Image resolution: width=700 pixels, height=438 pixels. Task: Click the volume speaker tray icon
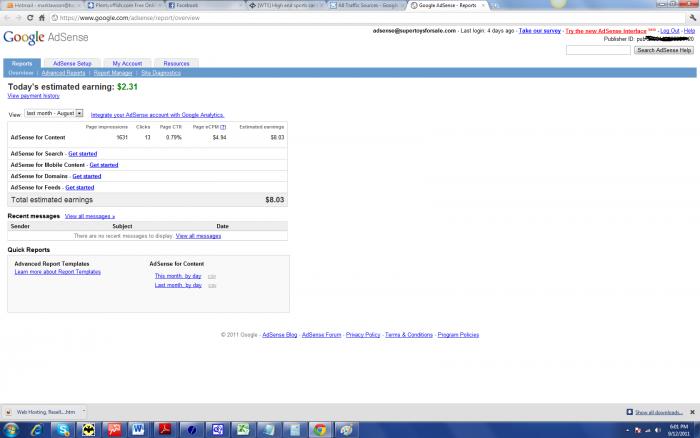[x=658, y=430]
